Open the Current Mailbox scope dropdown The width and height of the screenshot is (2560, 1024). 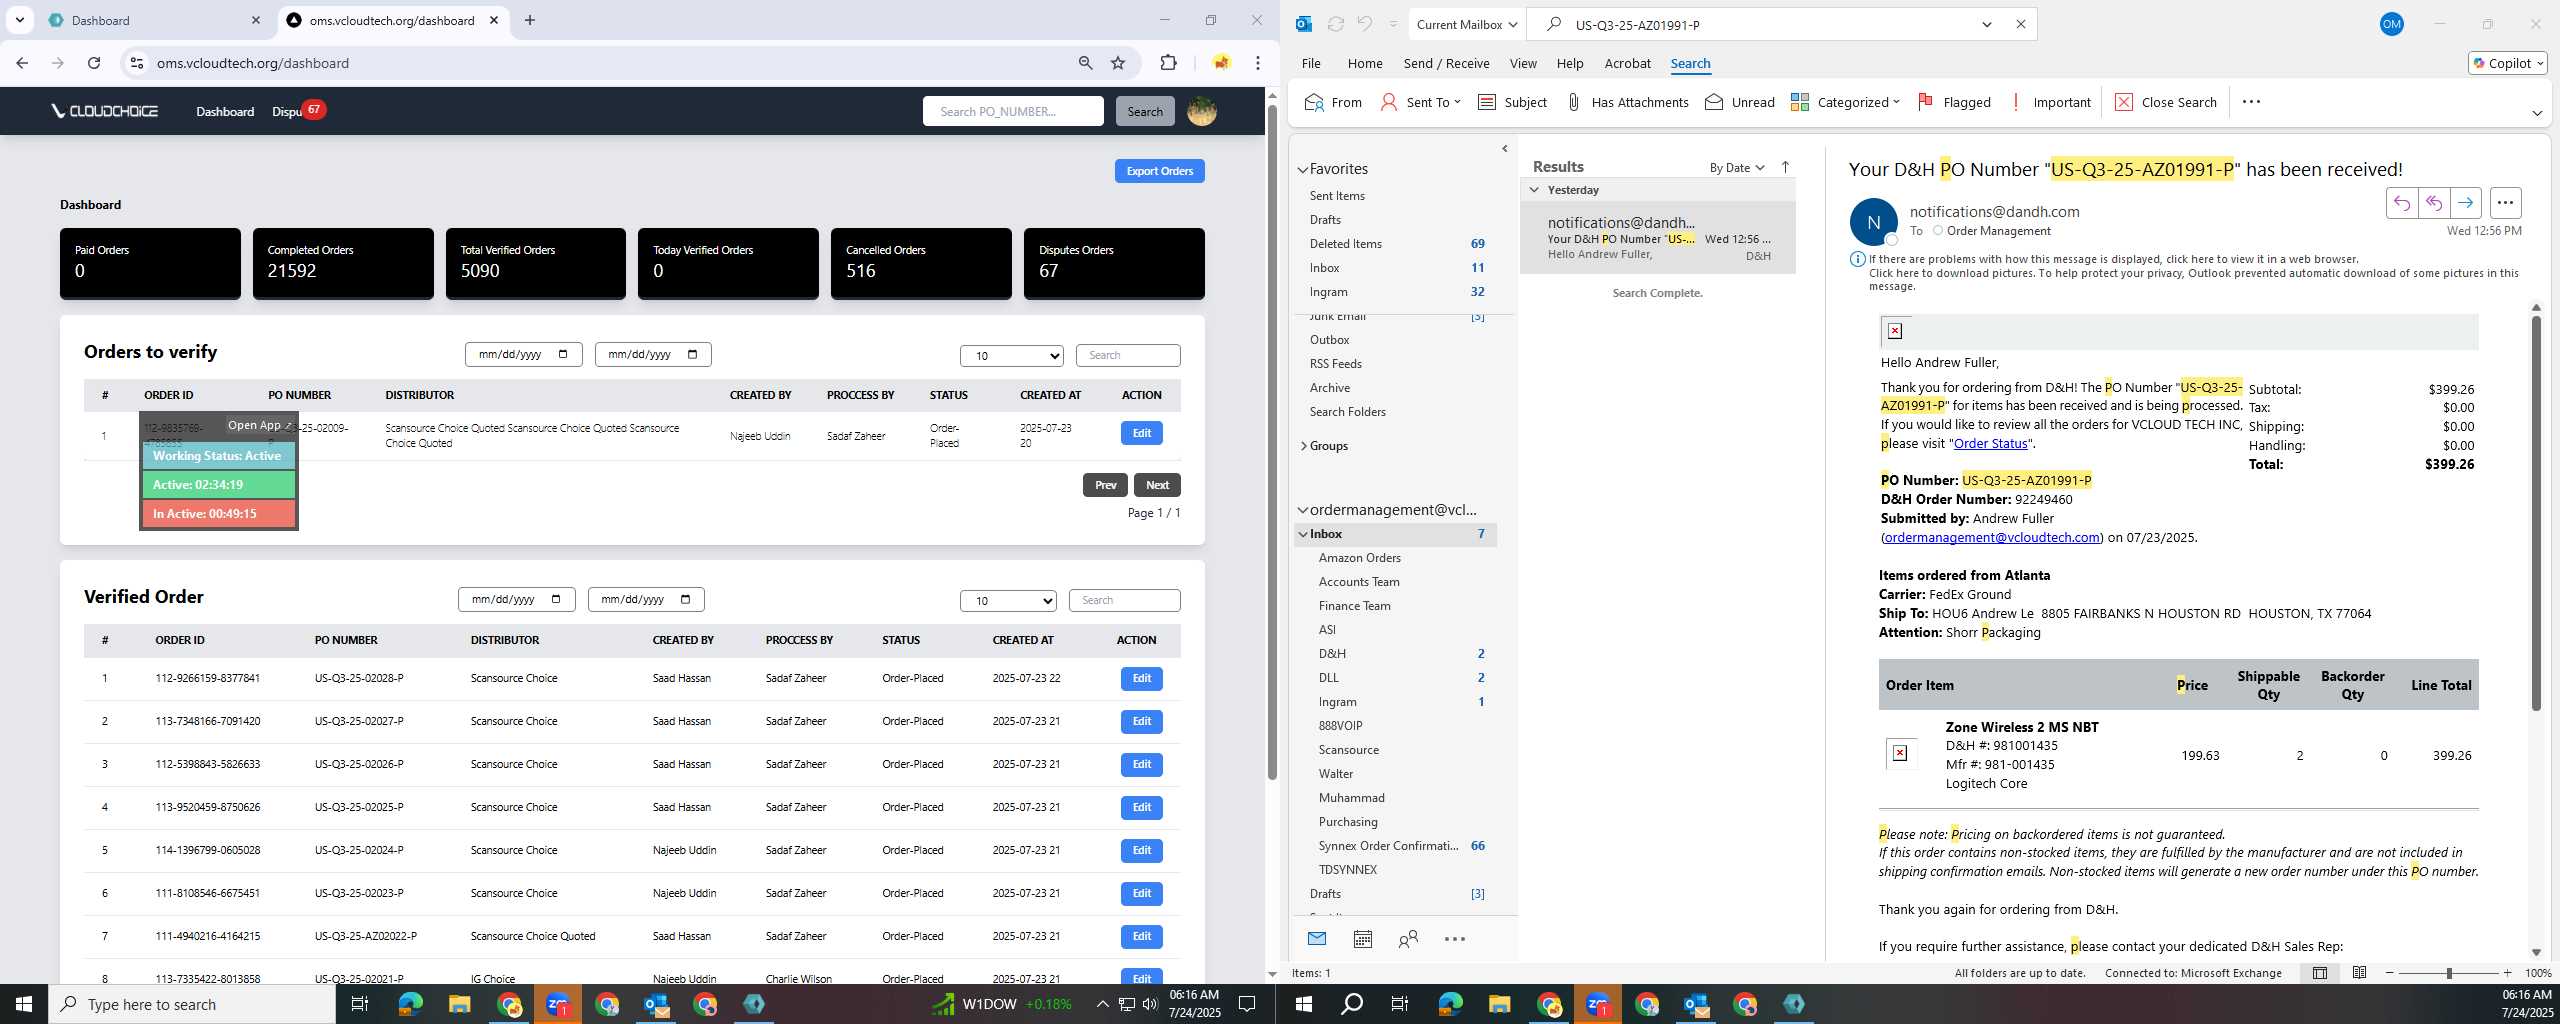point(1466,24)
